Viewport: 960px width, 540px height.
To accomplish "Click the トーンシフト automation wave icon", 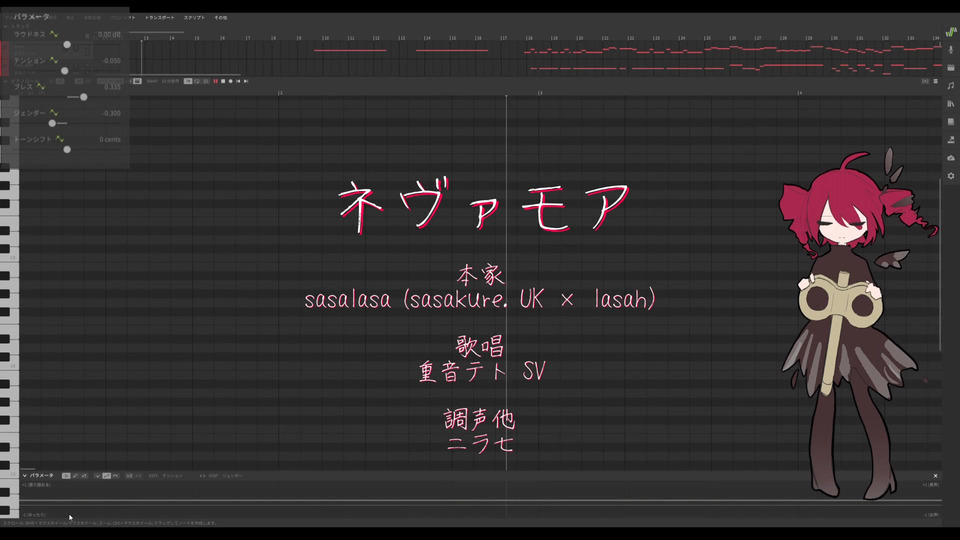I will click(x=59, y=140).
